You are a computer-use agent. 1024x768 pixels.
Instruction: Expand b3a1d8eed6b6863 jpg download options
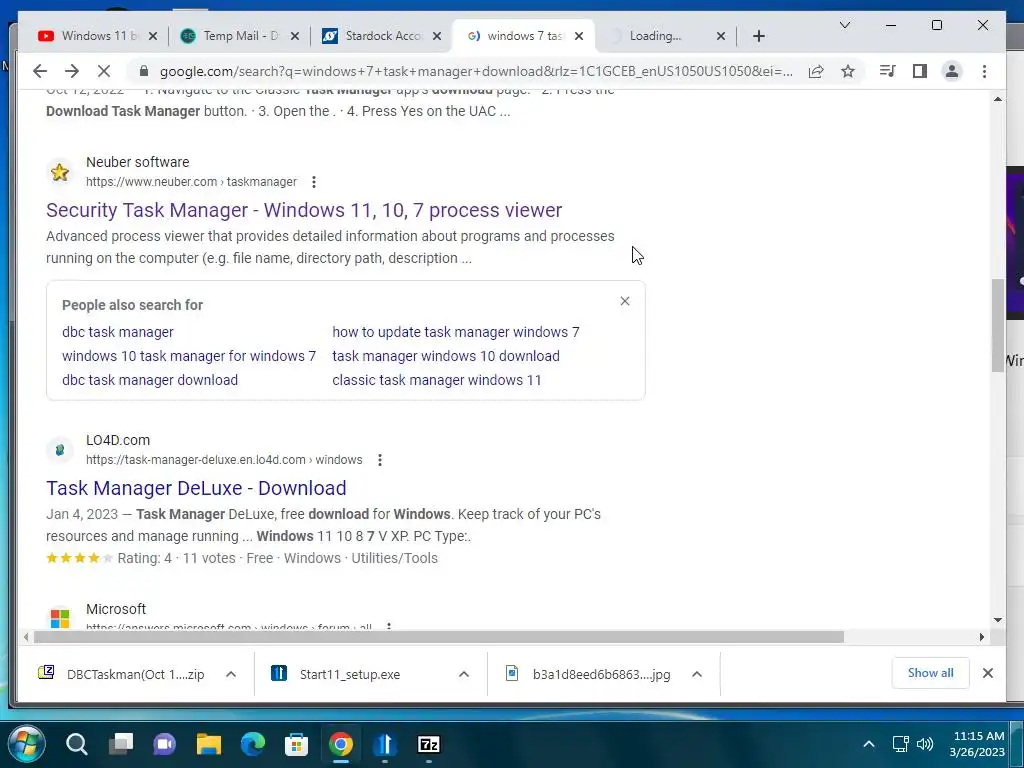(697, 674)
